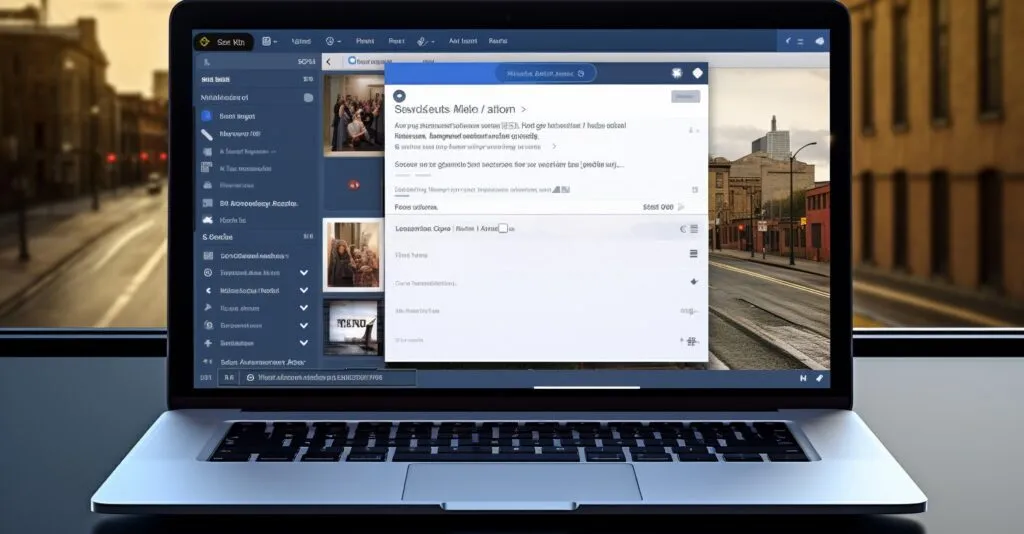The height and width of the screenshot is (534, 1024).
Task: Expand the chevron after the dialog title
Action: click(x=524, y=110)
